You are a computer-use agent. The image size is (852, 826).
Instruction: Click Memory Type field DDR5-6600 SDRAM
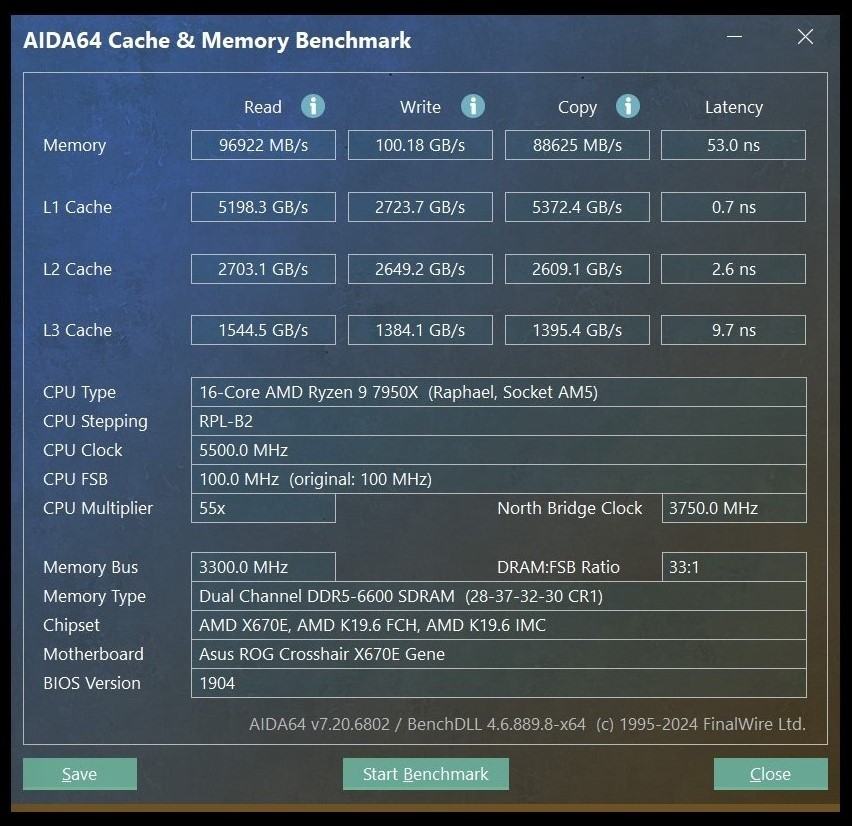tap(499, 596)
